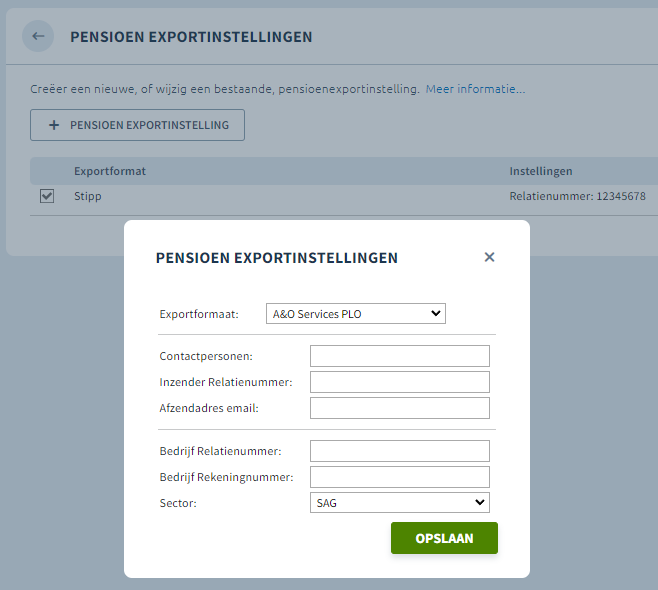Open the Exportformaat dropdown
Image resolution: width=658 pixels, height=590 pixels.
tap(355, 314)
